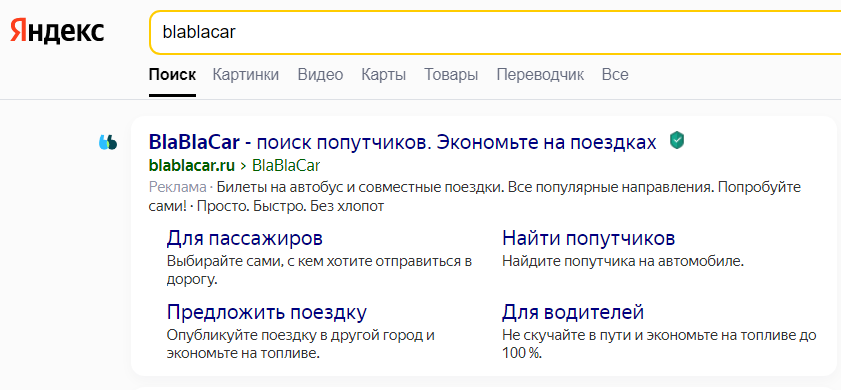Open the Найти попутчиков sitelink
Screen dimensions: 841x390
588,238
